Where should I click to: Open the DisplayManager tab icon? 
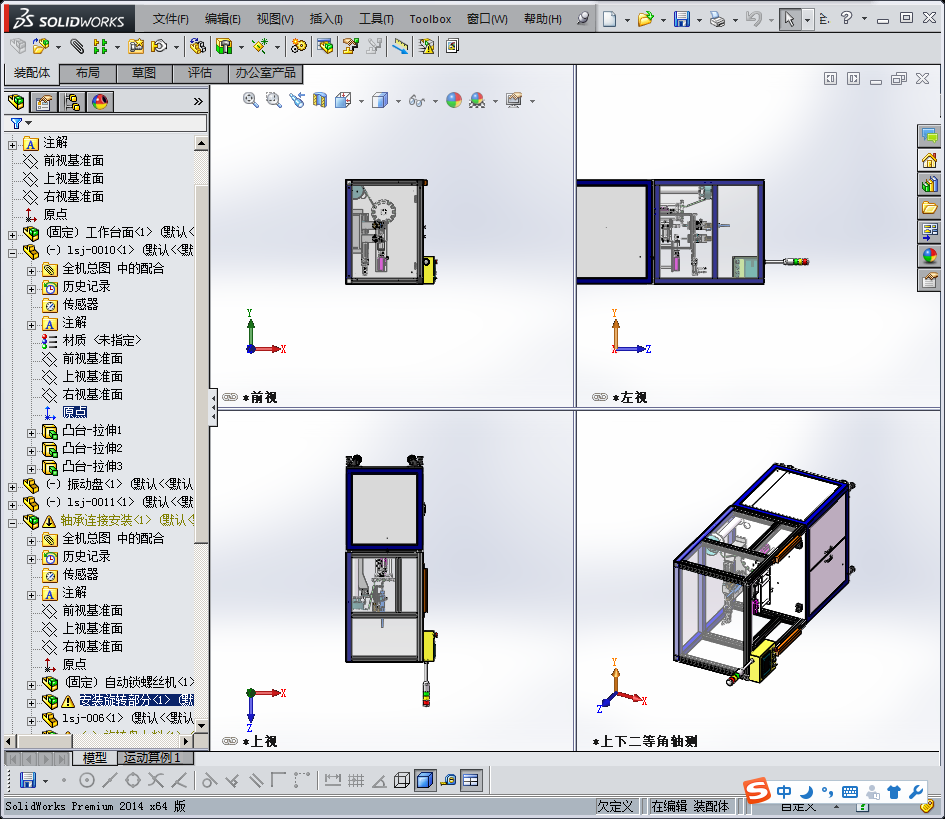[100, 102]
